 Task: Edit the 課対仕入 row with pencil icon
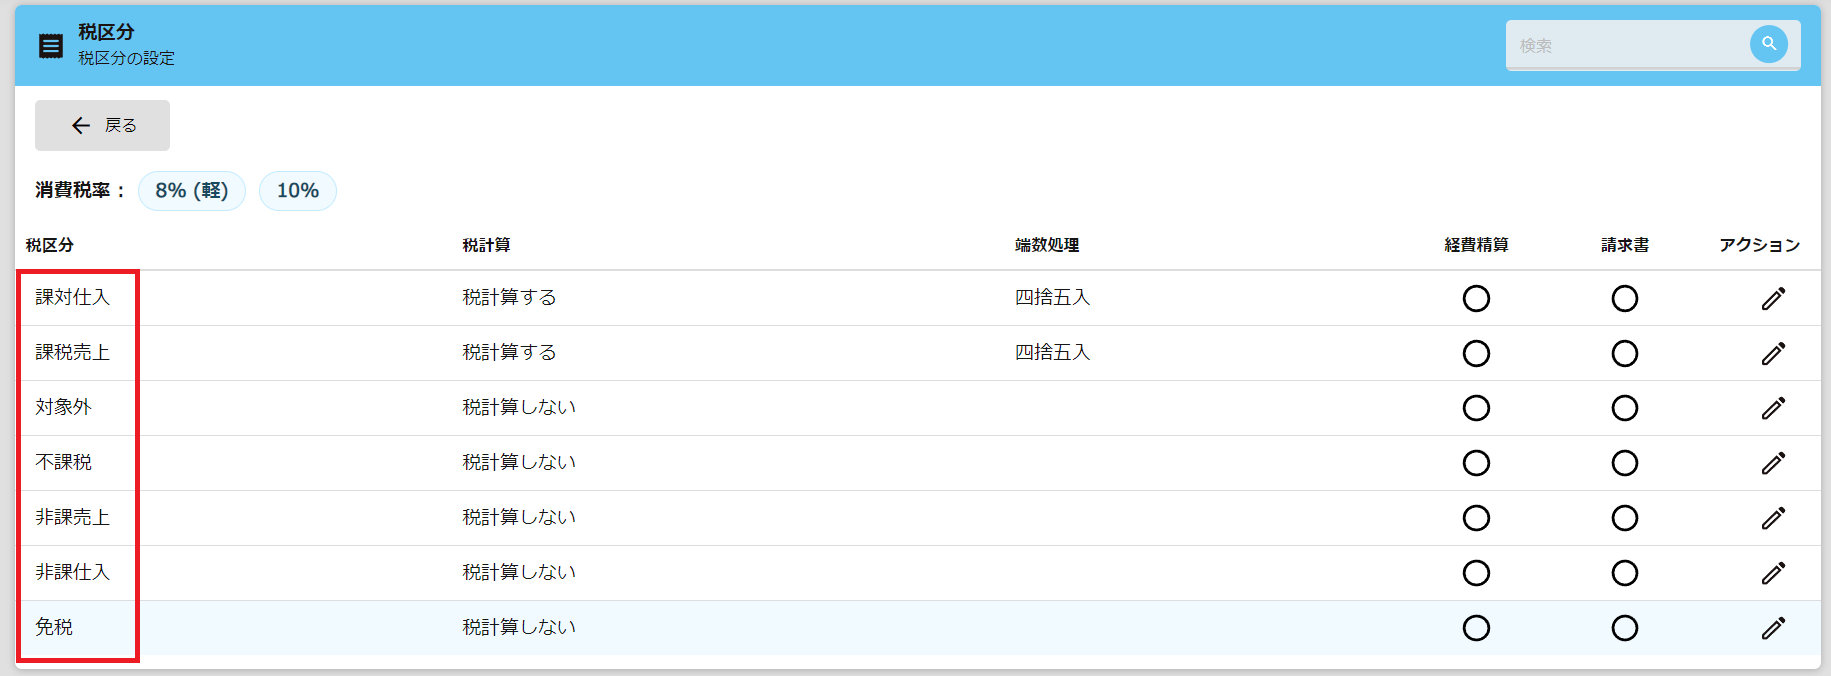point(1773,298)
